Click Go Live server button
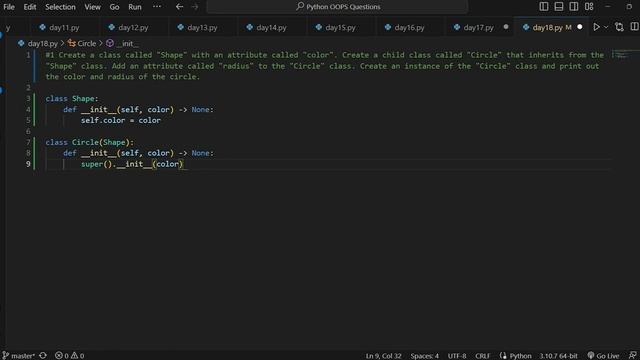Viewport: 640px width, 360px height. [603, 356]
